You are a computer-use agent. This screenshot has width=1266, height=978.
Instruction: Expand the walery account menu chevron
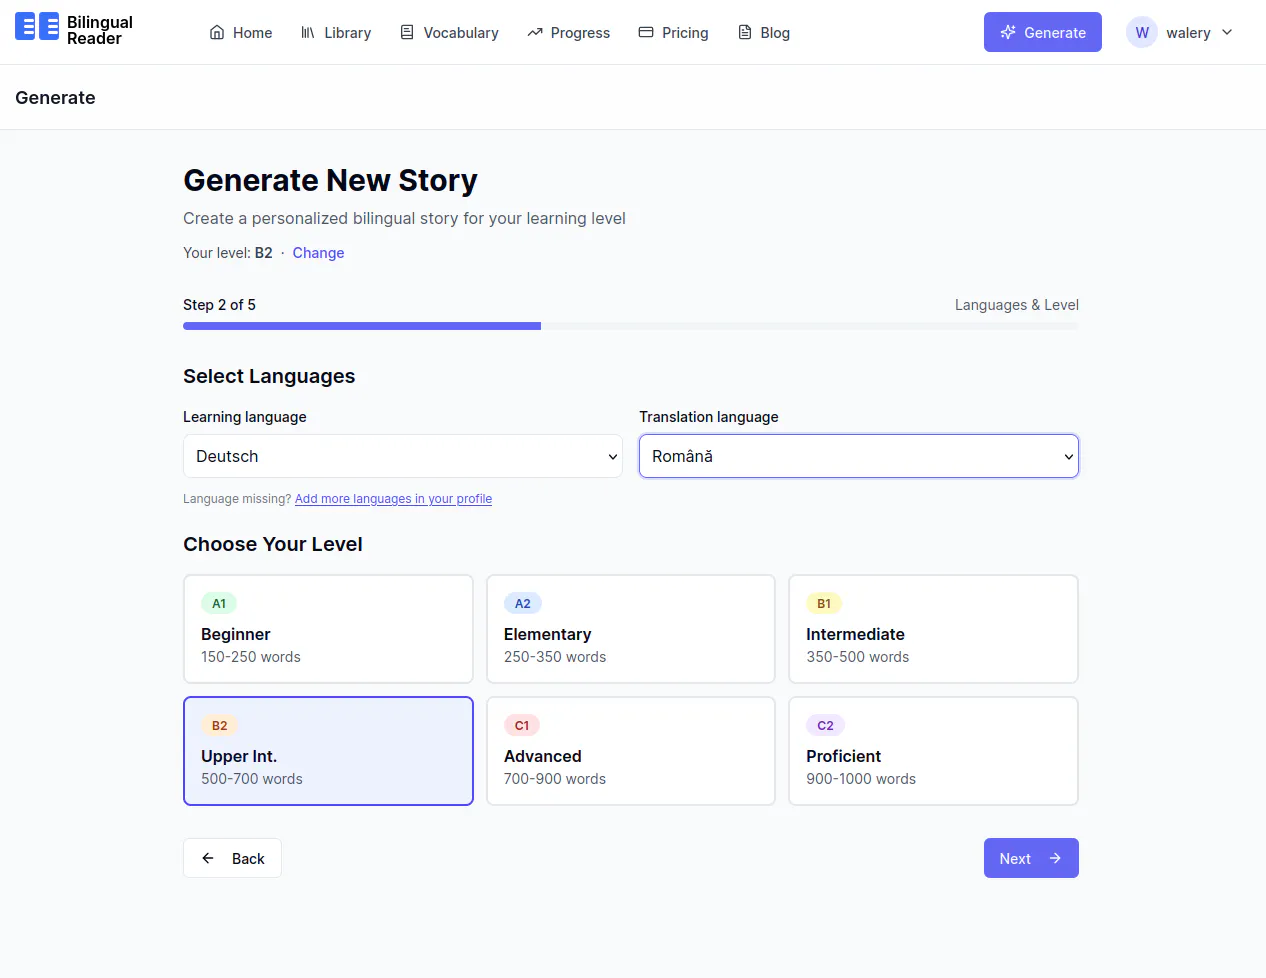tap(1227, 32)
